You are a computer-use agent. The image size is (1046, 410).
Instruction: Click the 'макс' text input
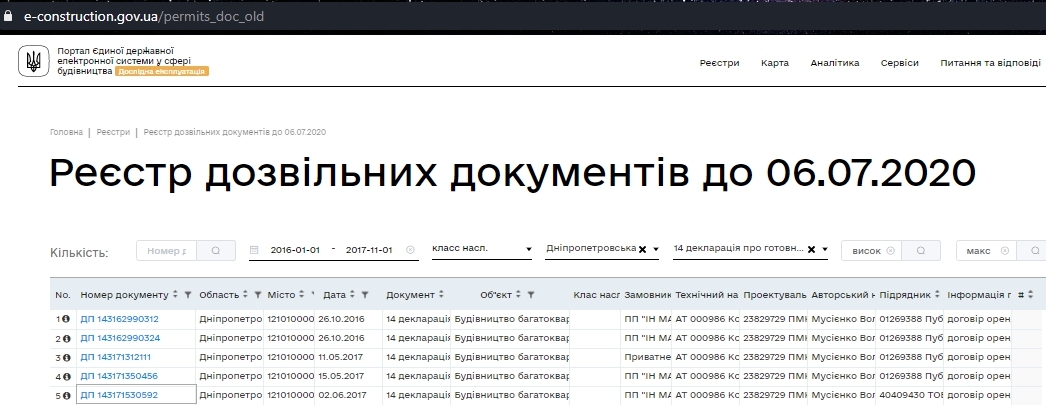pyautogui.click(x=979, y=251)
